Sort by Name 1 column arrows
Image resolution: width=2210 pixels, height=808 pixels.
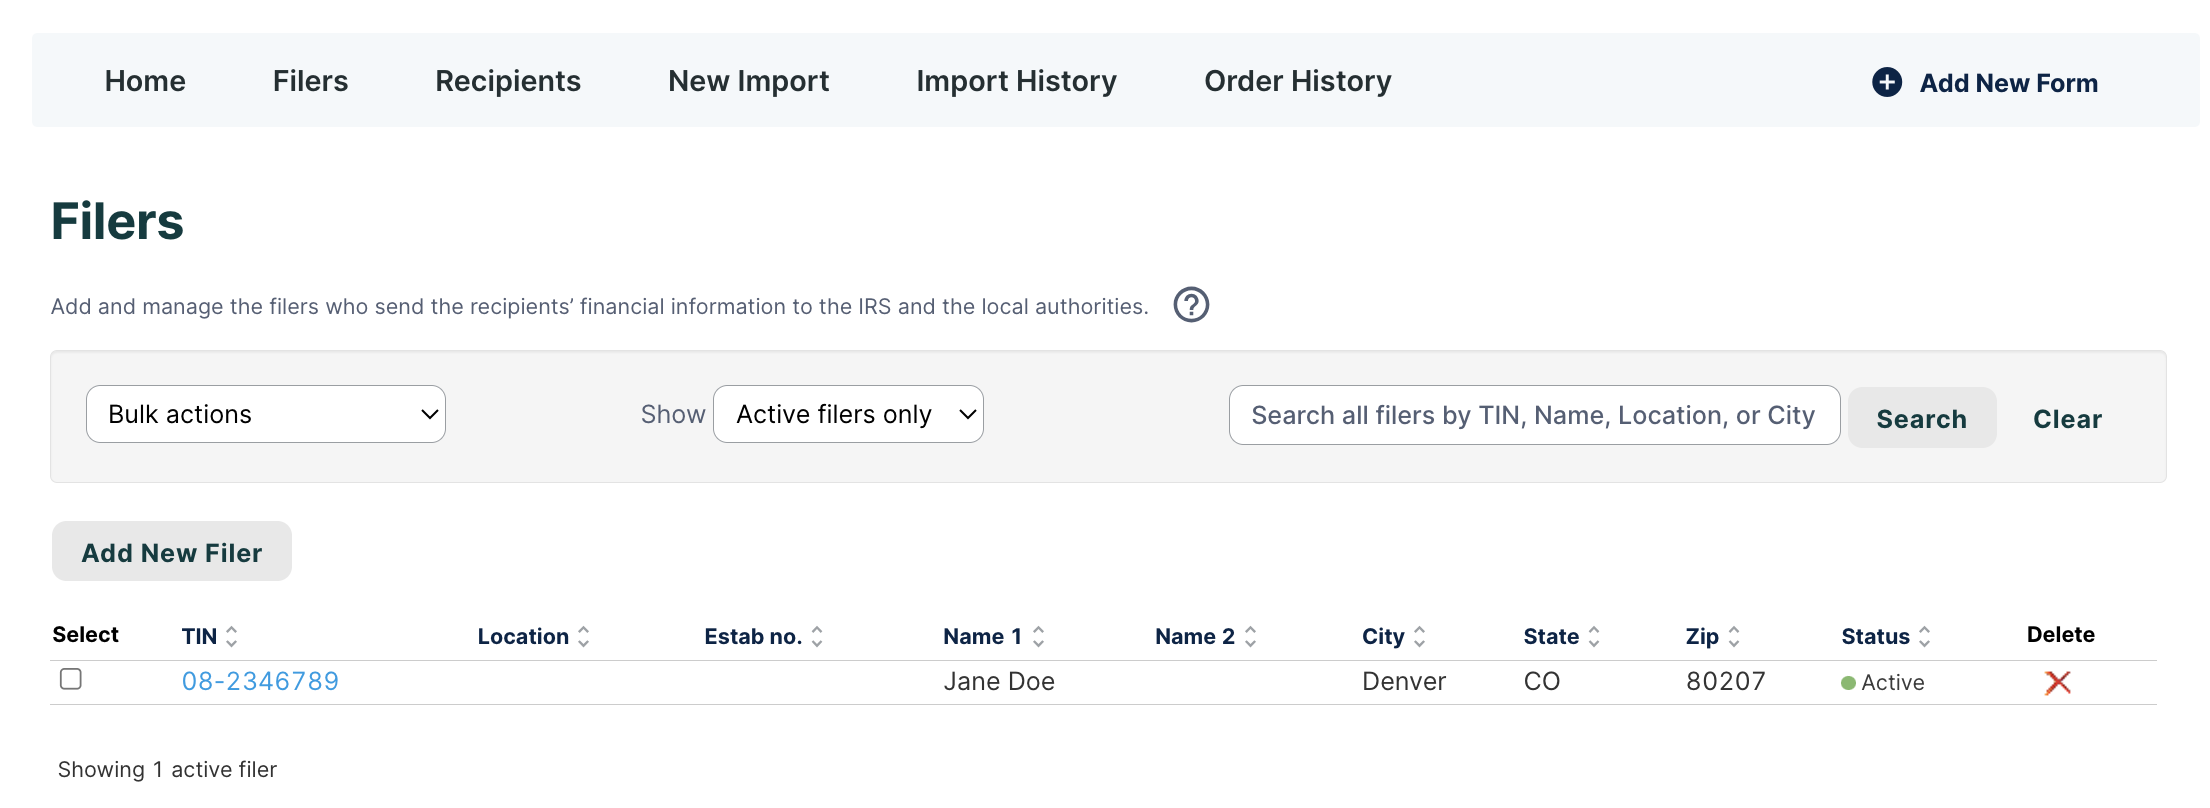[x=1038, y=637]
